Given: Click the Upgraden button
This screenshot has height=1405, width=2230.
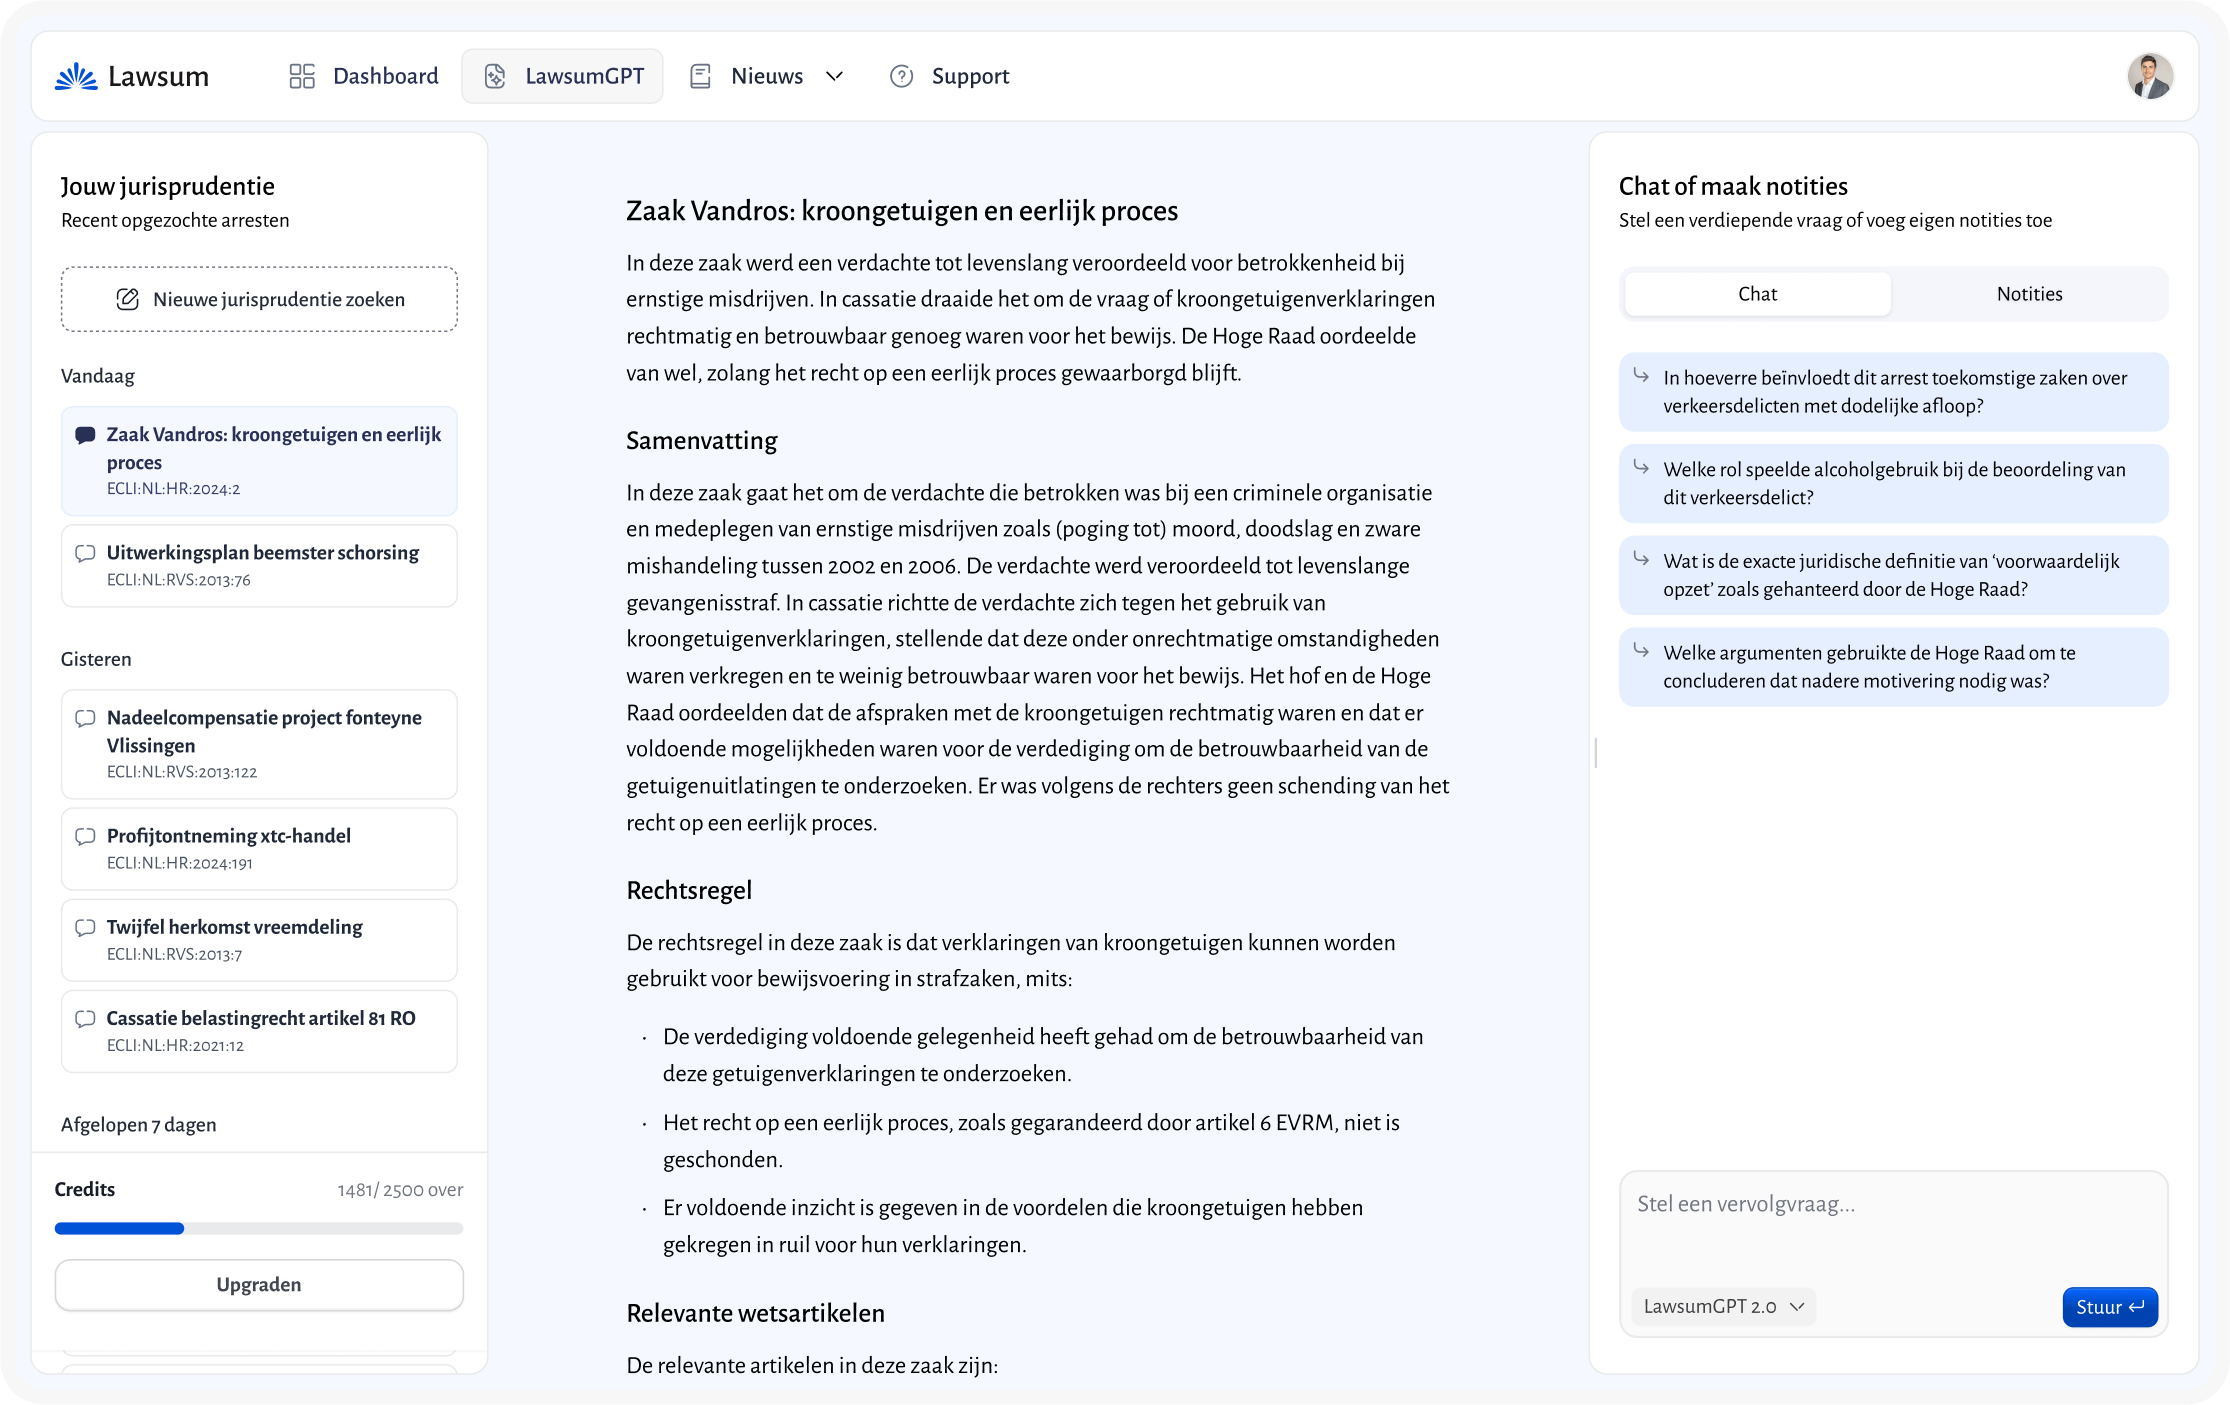Looking at the screenshot, I should [259, 1284].
